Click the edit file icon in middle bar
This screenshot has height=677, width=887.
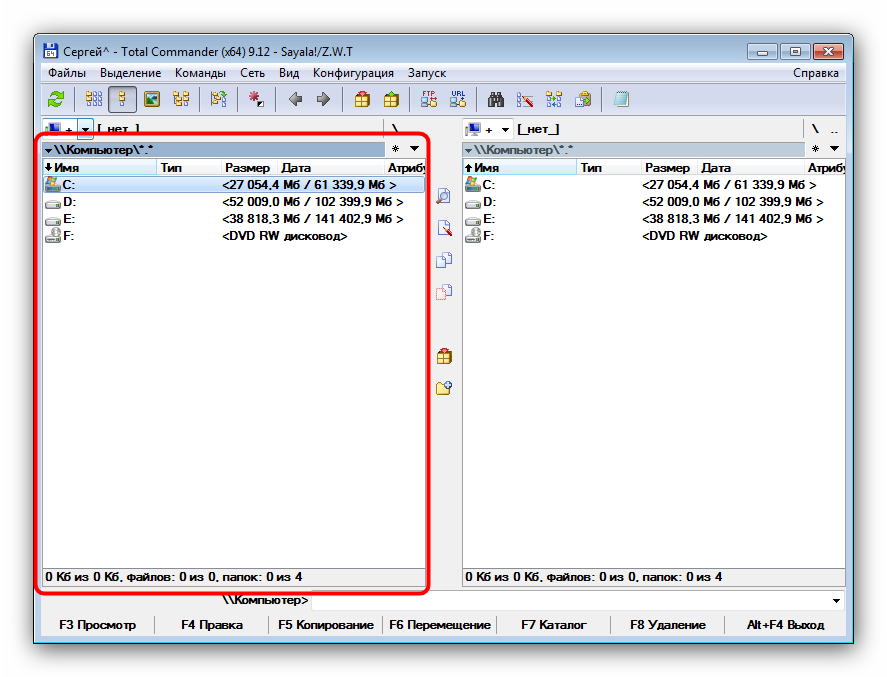click(x=444, y=228)
